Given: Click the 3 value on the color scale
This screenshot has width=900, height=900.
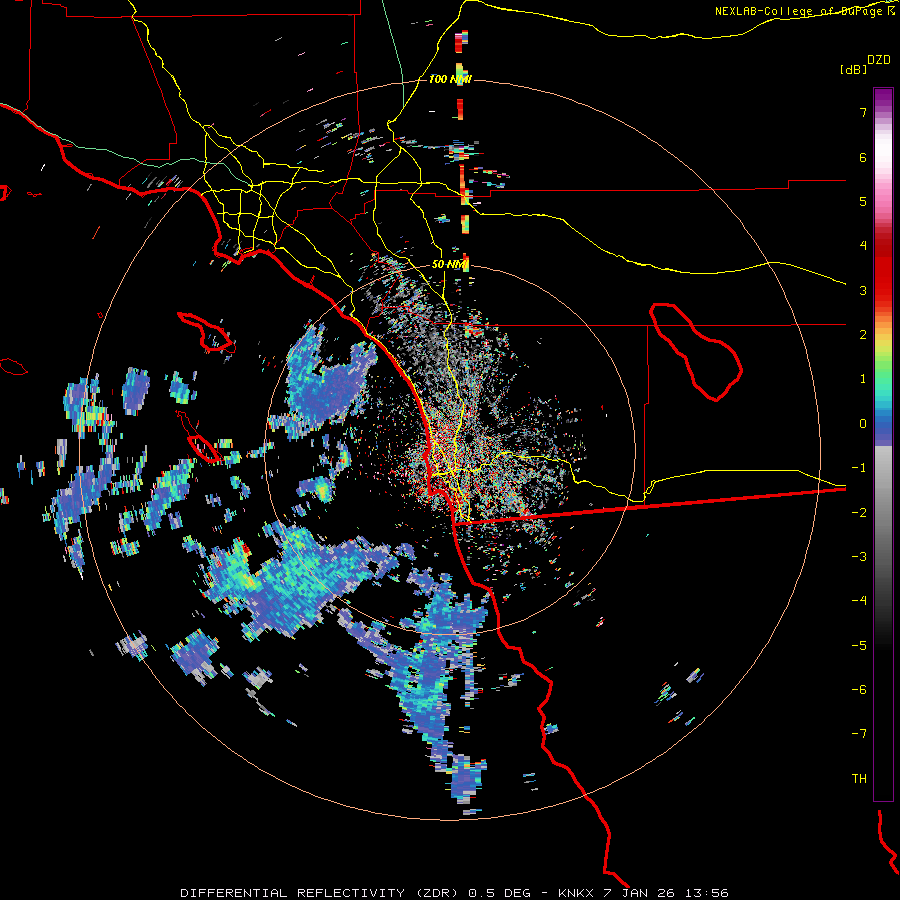Looking at the screenshot, I should tap(863, 290).
